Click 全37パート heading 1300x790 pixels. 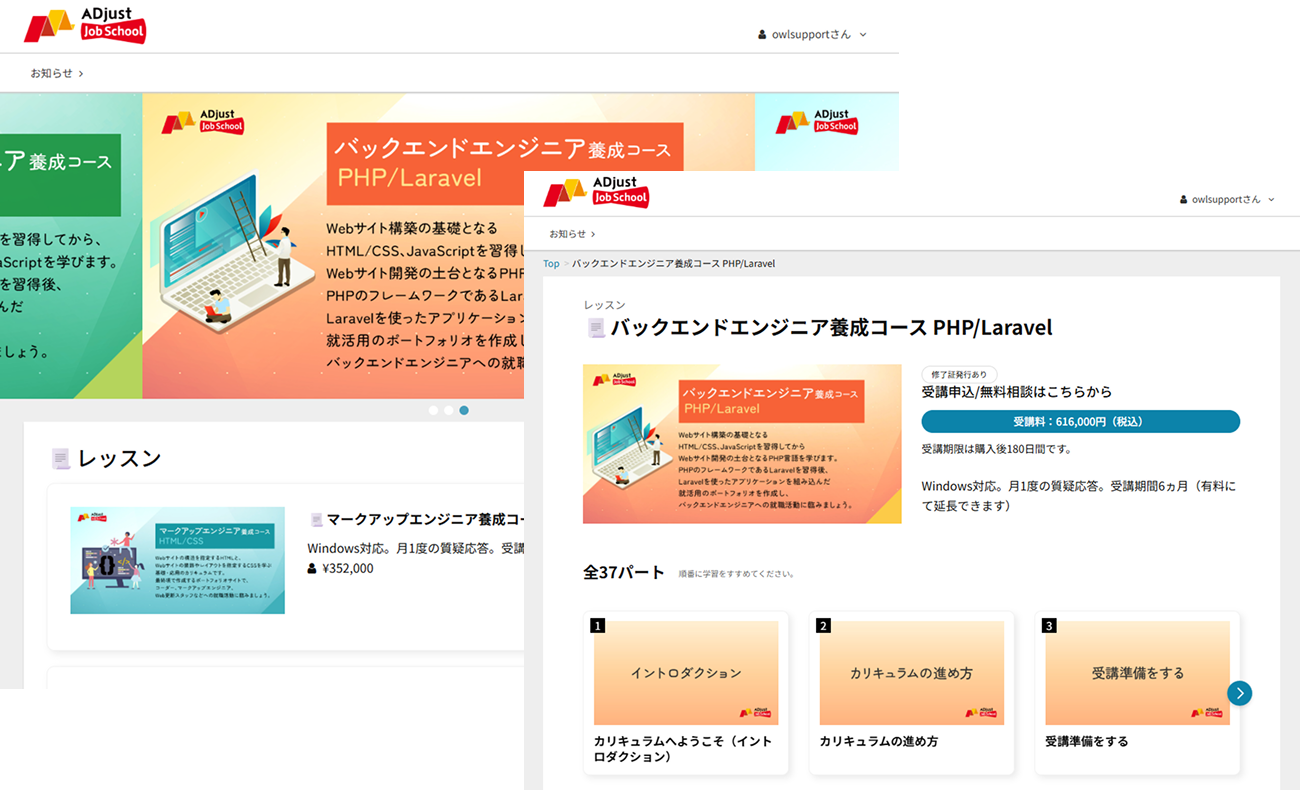(624, 573)
